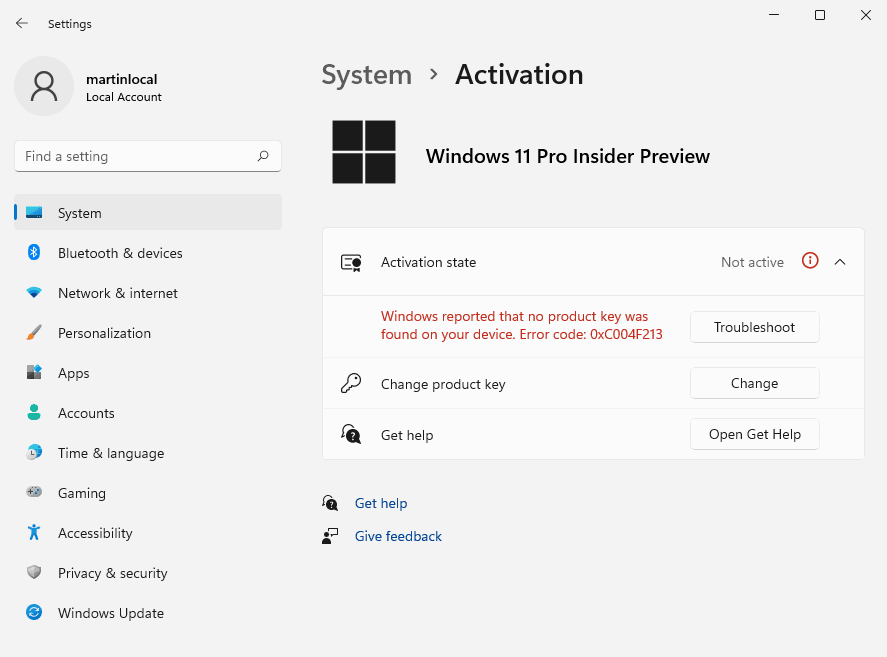The width and height of the screenshot is (887, 657).
Task: Click the Bluetooth icon
Action: pyautogui.click(x=34, y=252)
